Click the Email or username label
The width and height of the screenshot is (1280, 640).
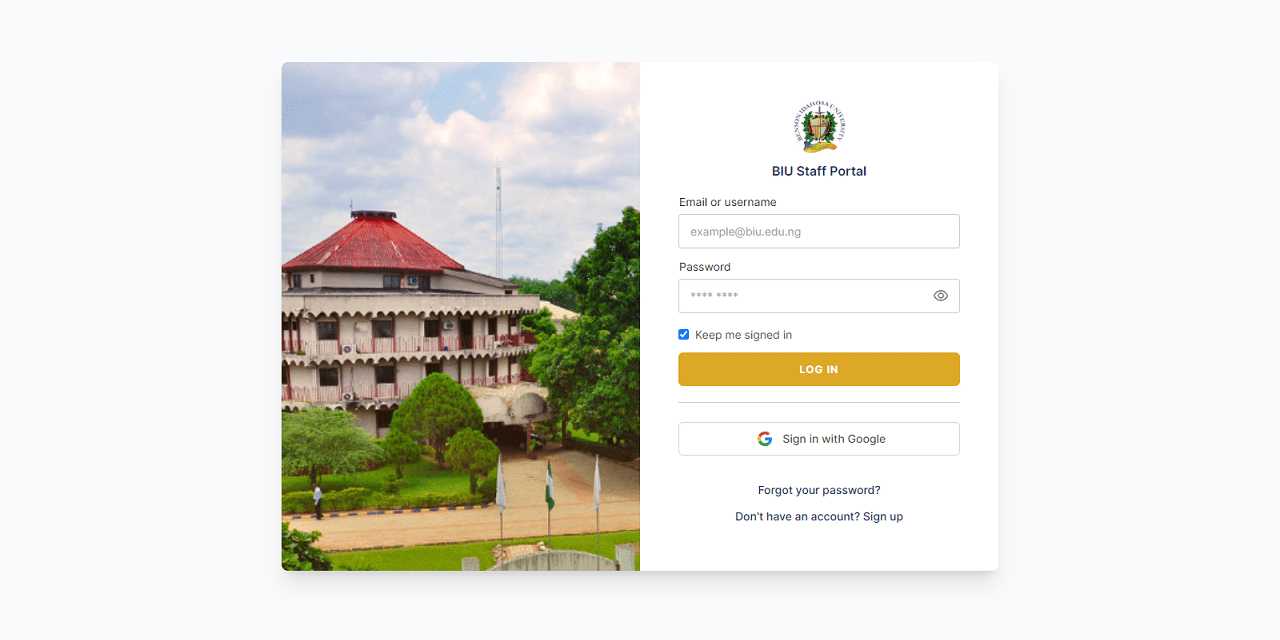point(728,202)
